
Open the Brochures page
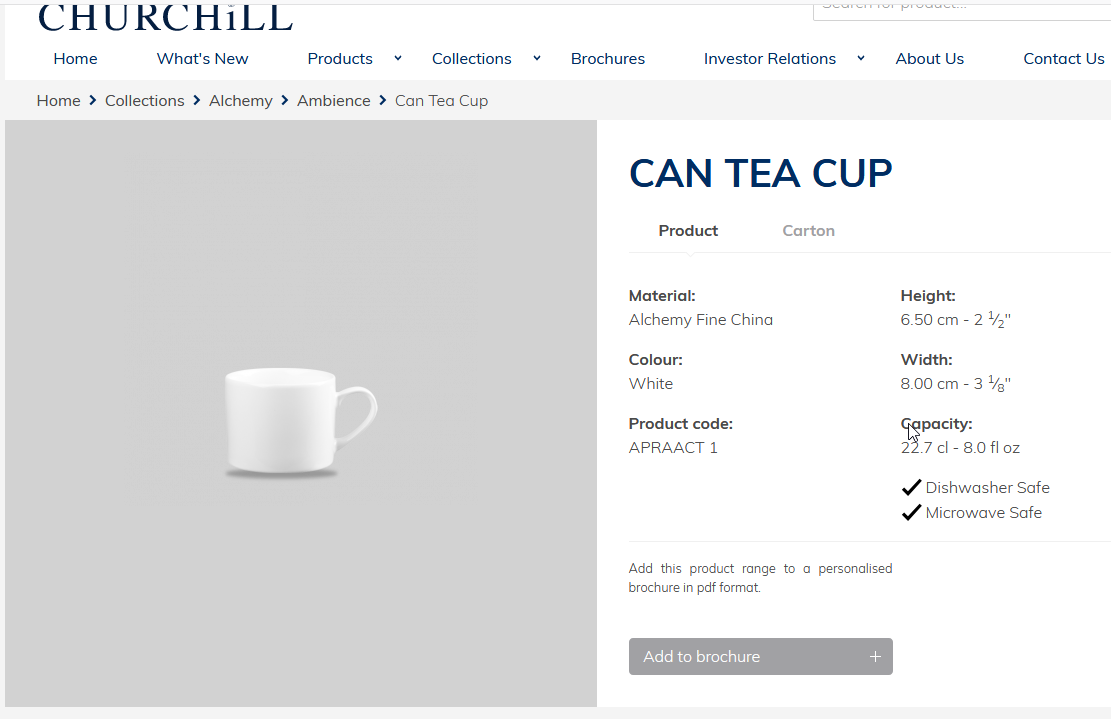click(608, 59)
